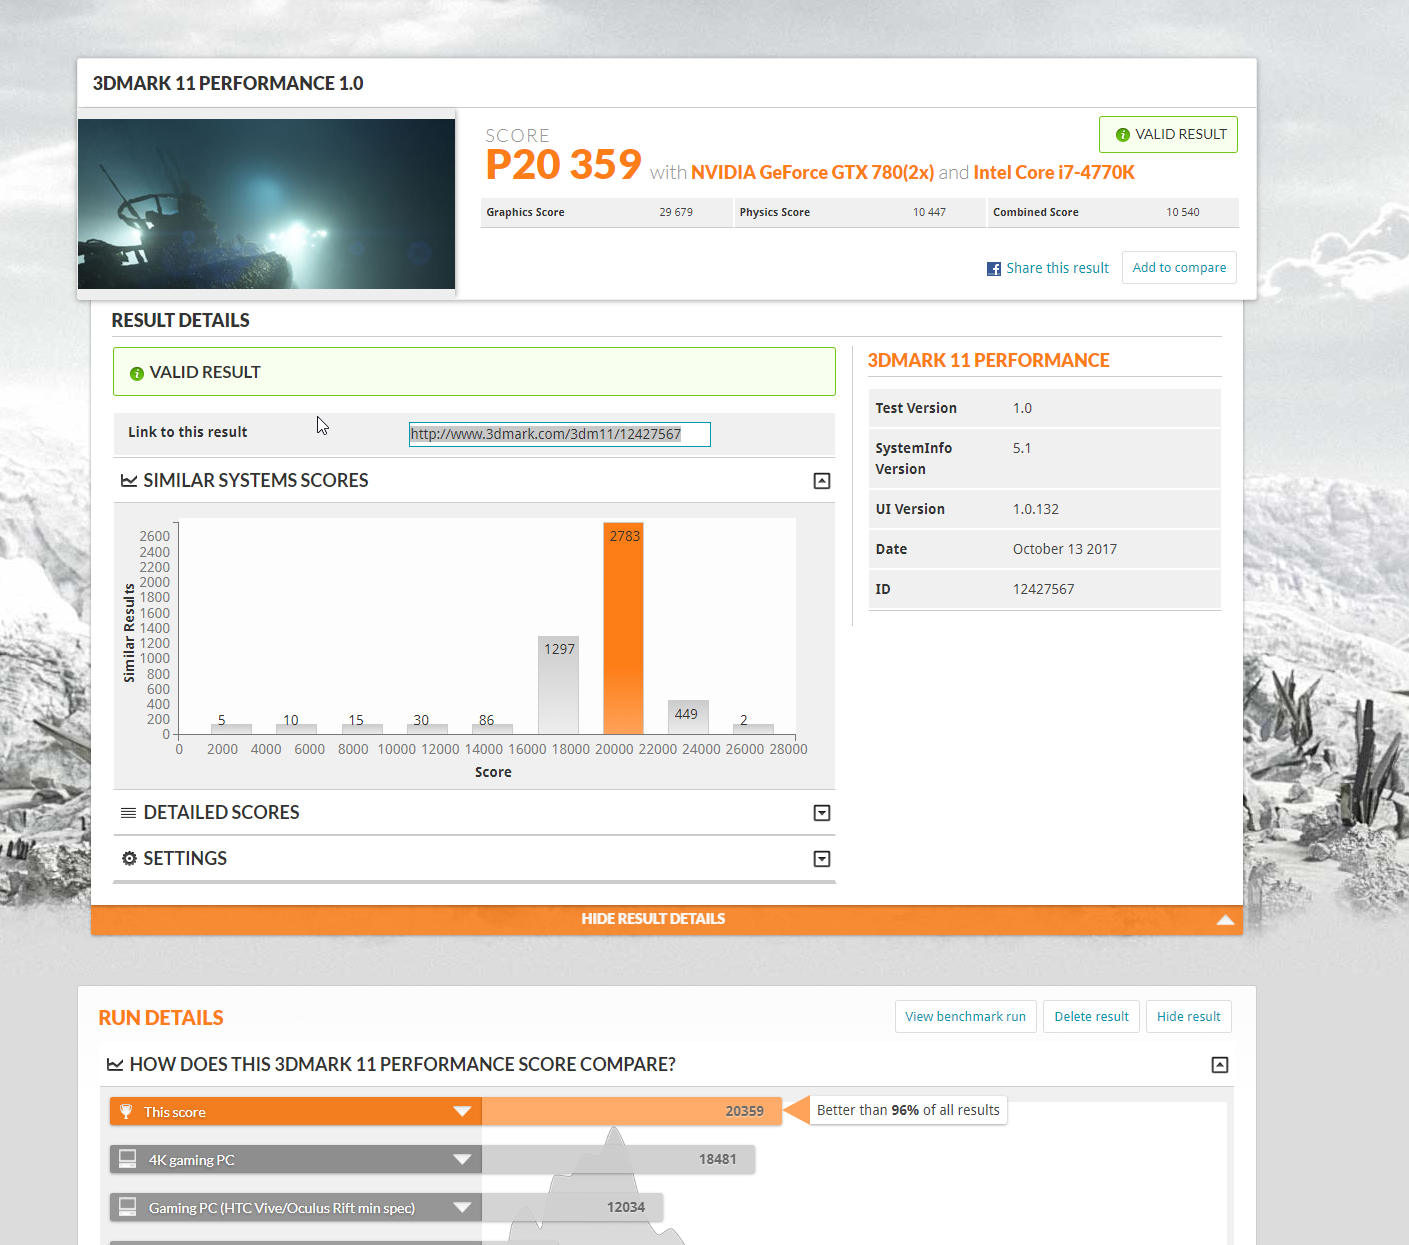This screenshot has width=1409, height=1245.
Task: Click the list icon beside DETAILED SCORES
Action: 129,813
